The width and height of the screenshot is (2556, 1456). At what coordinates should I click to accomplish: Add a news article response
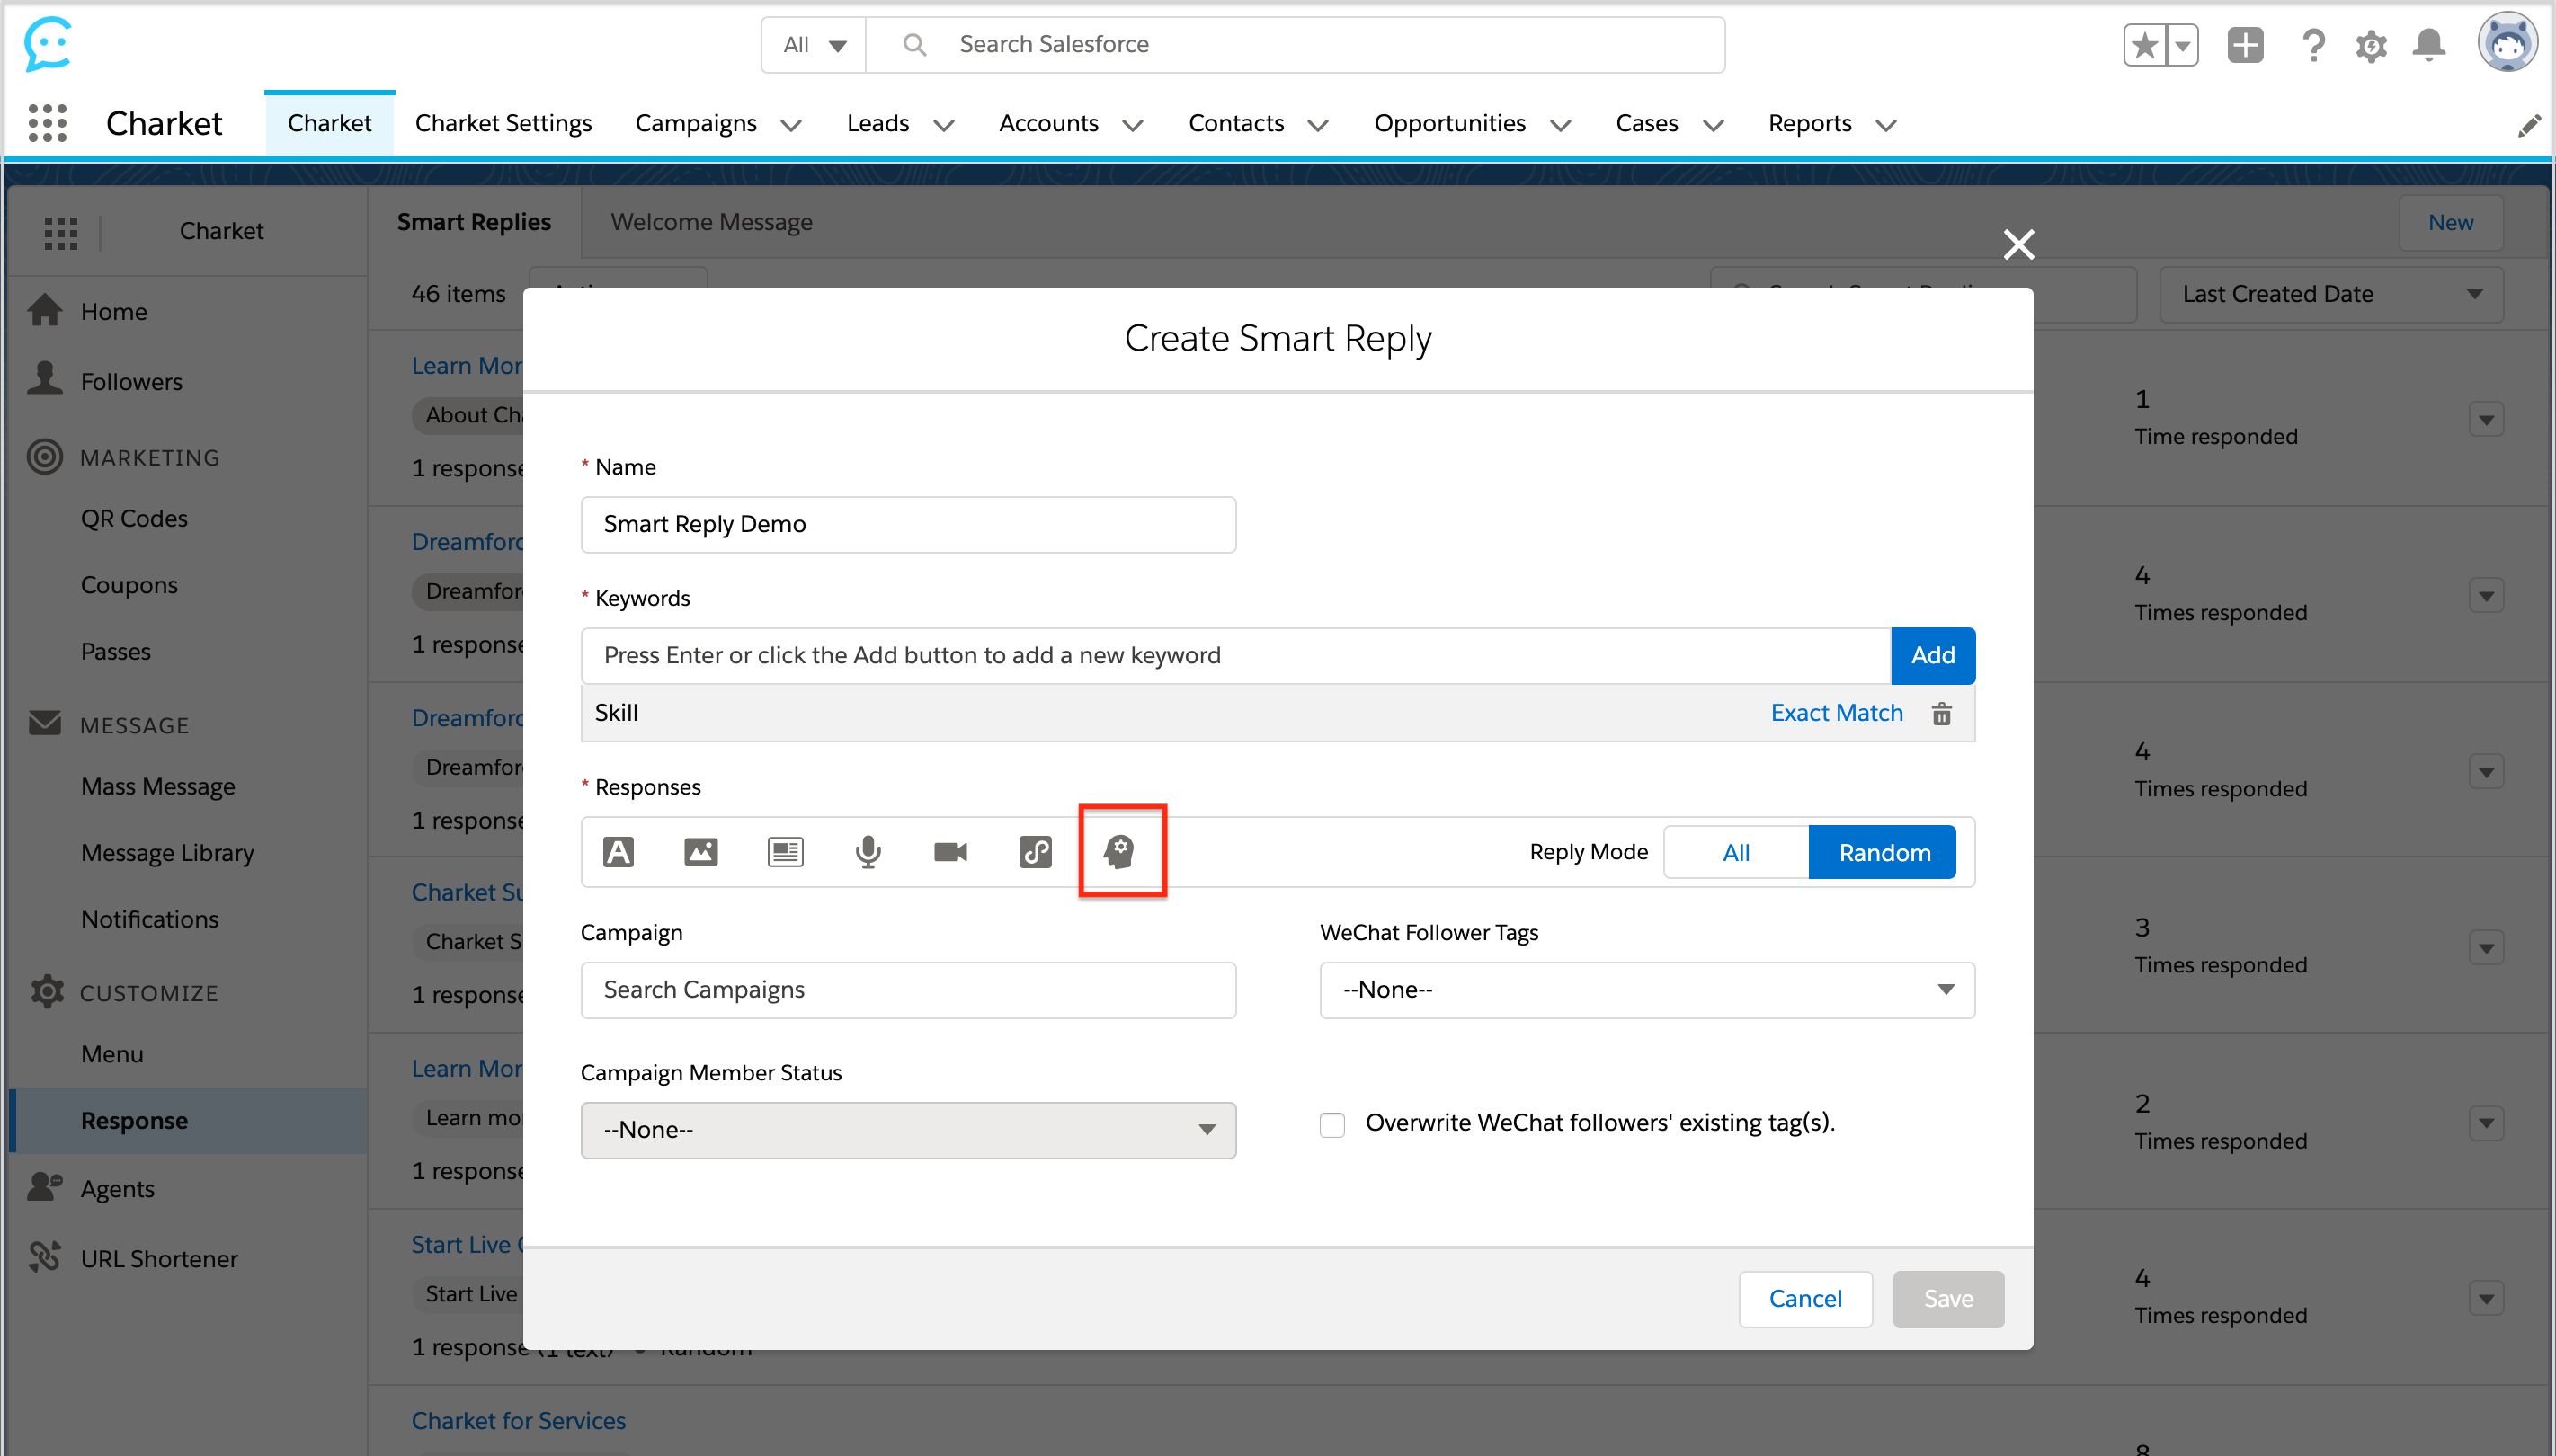785,852
